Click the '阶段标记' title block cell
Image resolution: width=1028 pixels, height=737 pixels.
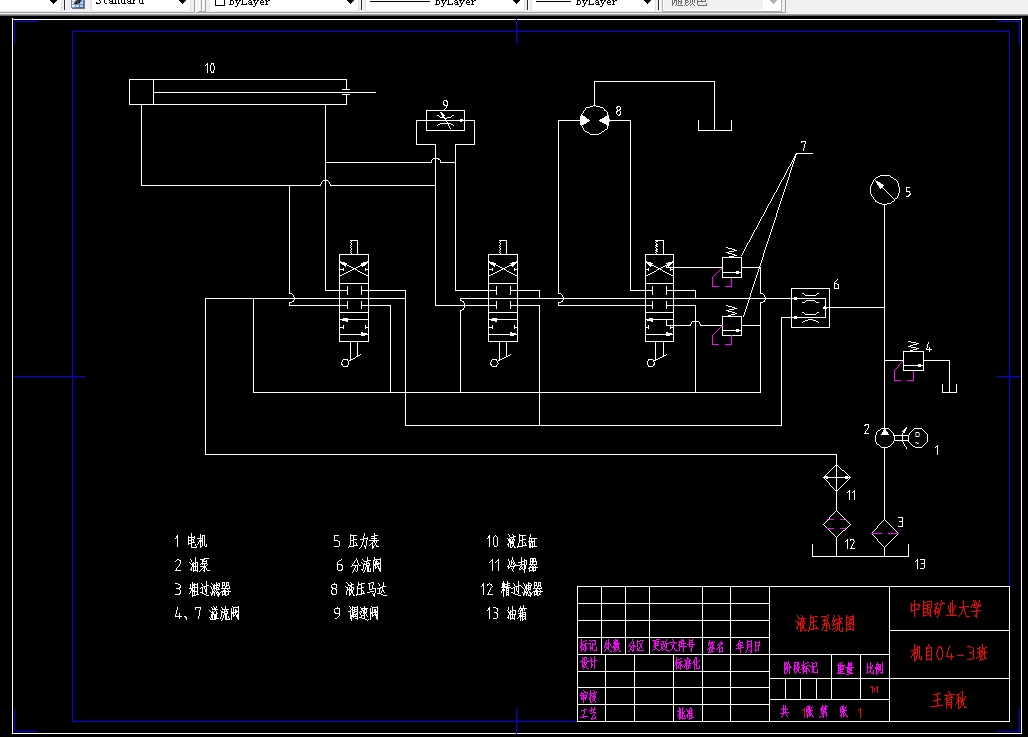coord(801,668)
